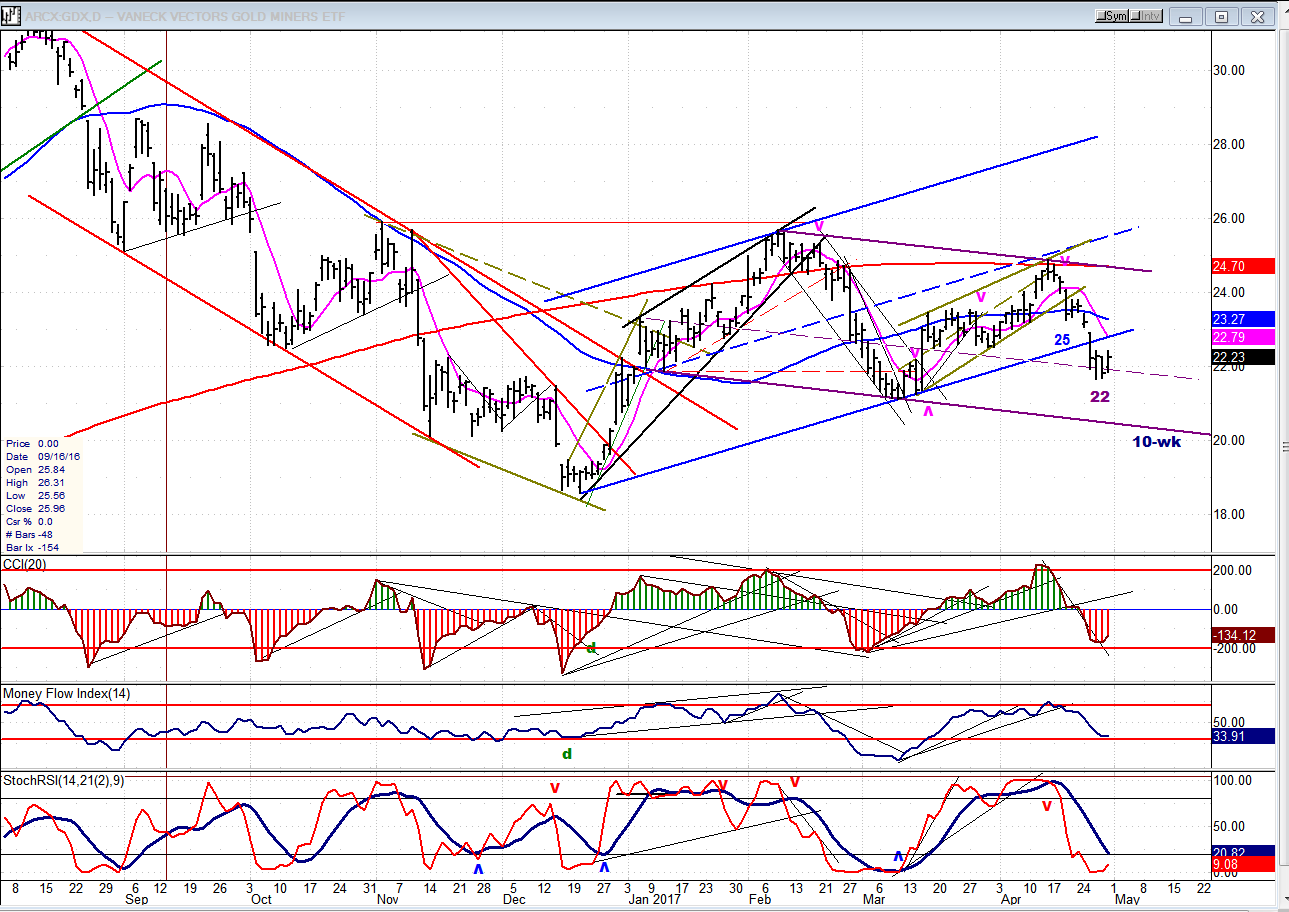Click the green d marker in Money Flow pane
Image resolution: width=1289 pixels, height=912 pixels.
[x=566, y=754]
